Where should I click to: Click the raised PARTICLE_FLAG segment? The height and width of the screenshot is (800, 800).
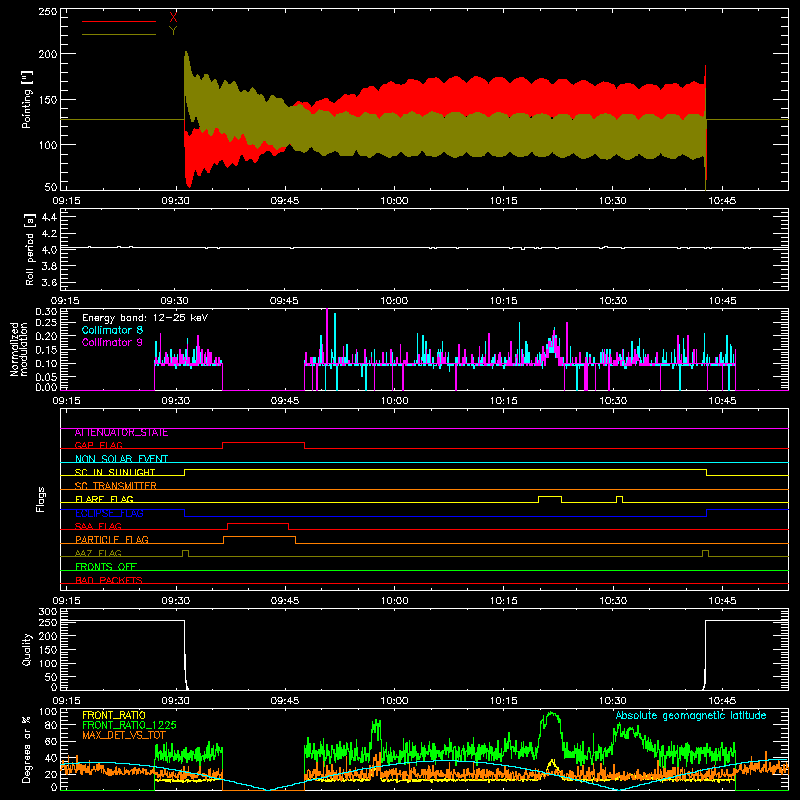click(x=260, y=537)
